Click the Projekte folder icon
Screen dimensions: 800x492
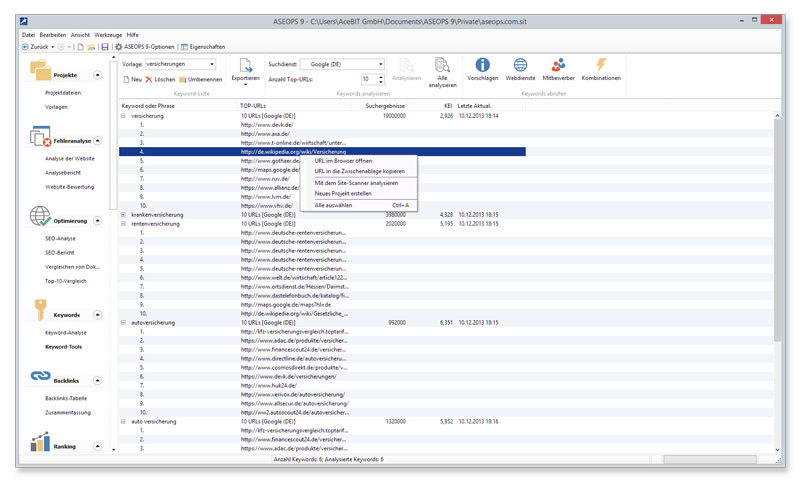(x=40, y=70)
